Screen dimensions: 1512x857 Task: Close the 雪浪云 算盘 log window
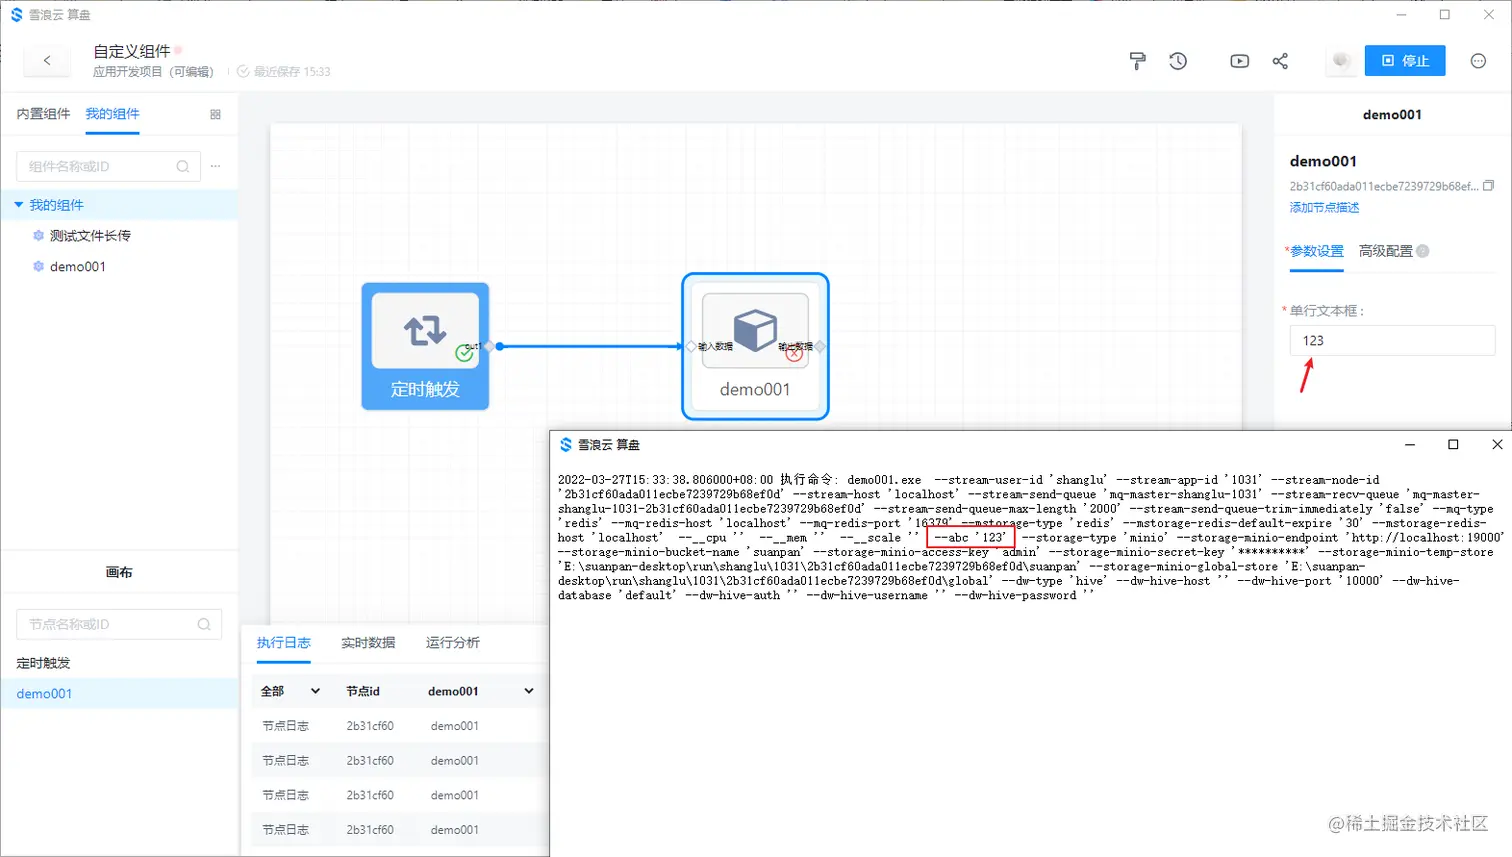click(1497, 445)
